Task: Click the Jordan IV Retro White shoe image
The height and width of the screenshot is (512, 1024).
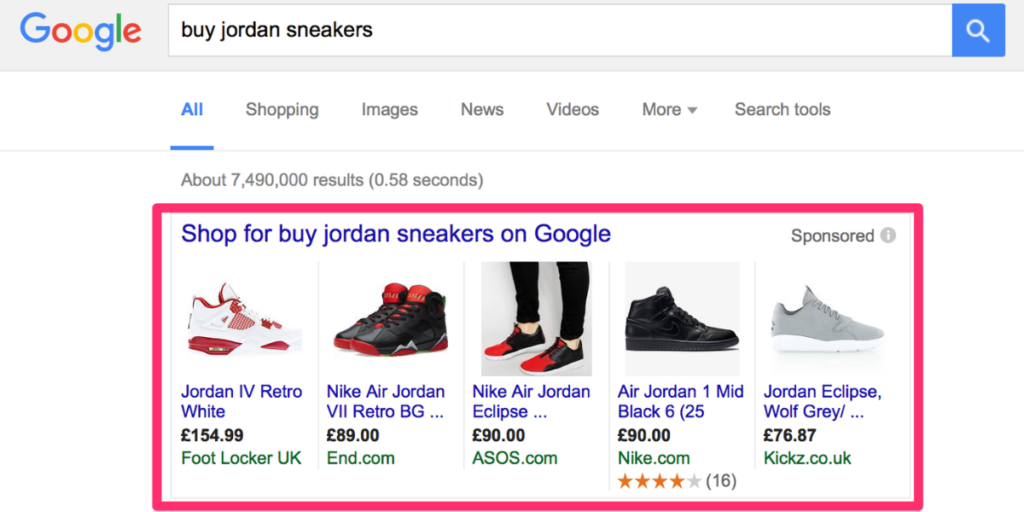Action: (244, 318)
